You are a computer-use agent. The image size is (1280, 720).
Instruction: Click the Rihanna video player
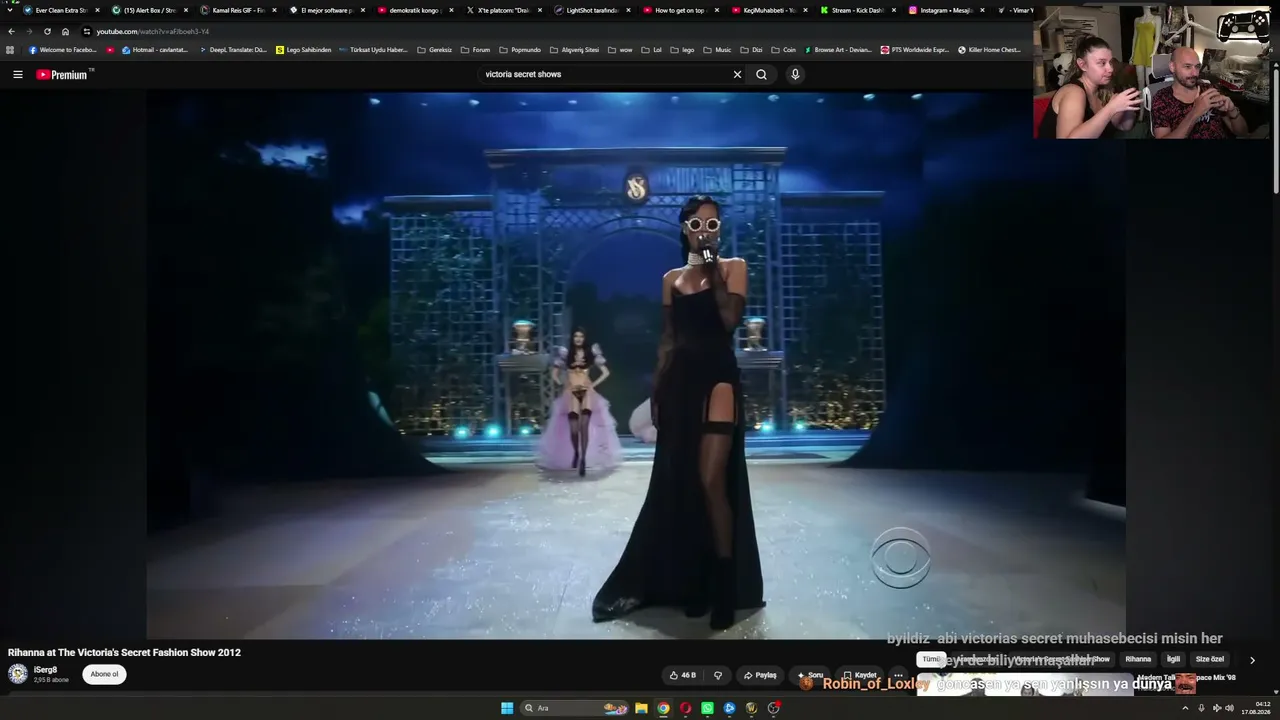point(636,365)
